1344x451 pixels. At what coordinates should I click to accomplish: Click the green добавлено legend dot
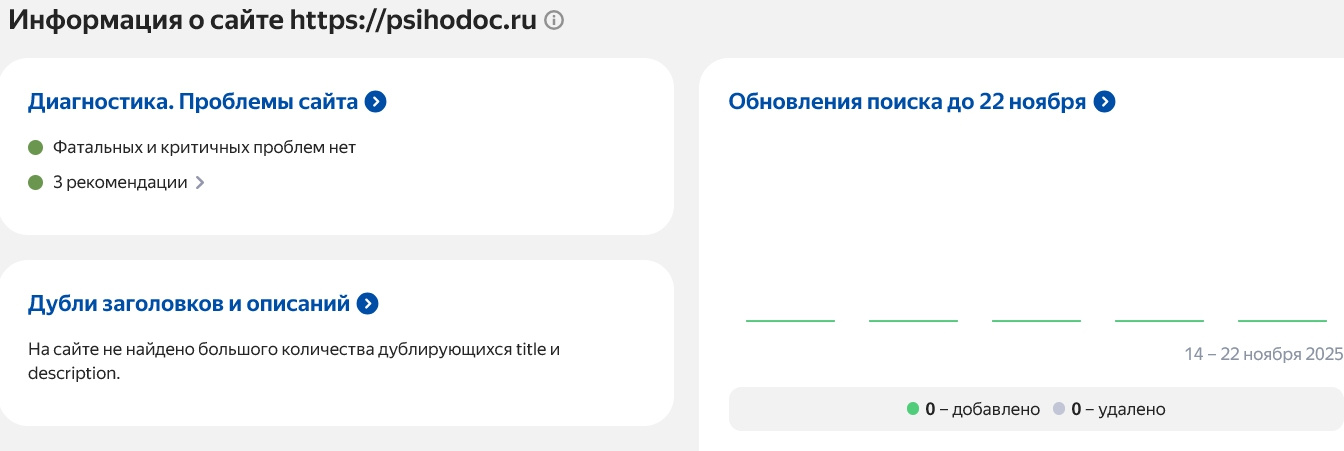click(912, 409)
